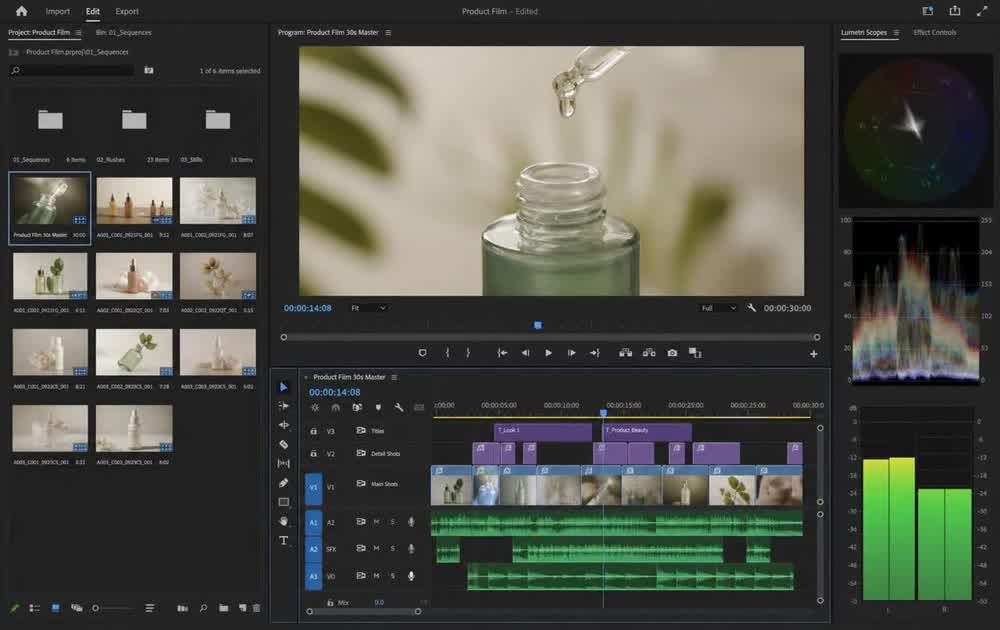The image size is (1000, 630).
Task: Open the Project panel find magnifier icon
Action: pos(203,608)
